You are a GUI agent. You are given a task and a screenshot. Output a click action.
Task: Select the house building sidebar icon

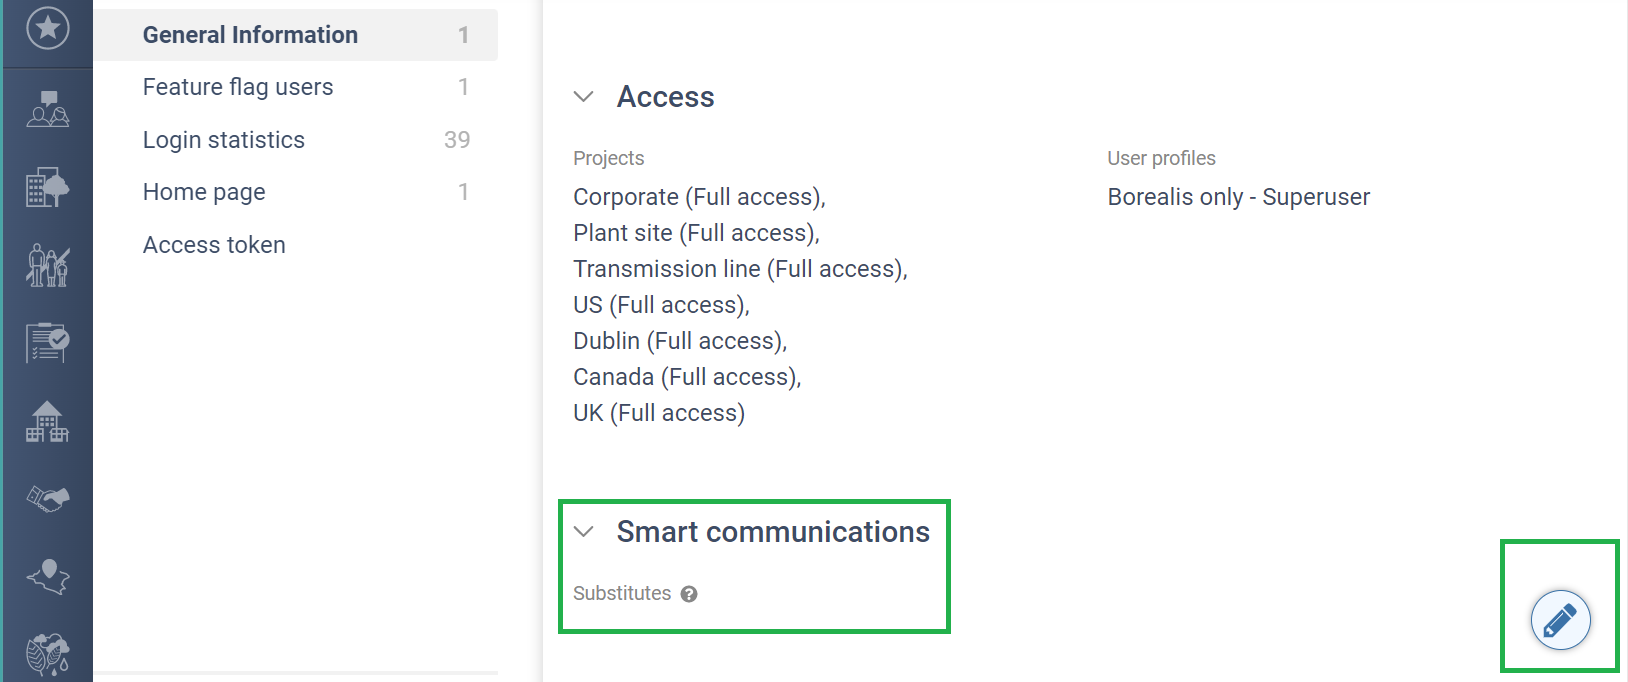(47, 421)
